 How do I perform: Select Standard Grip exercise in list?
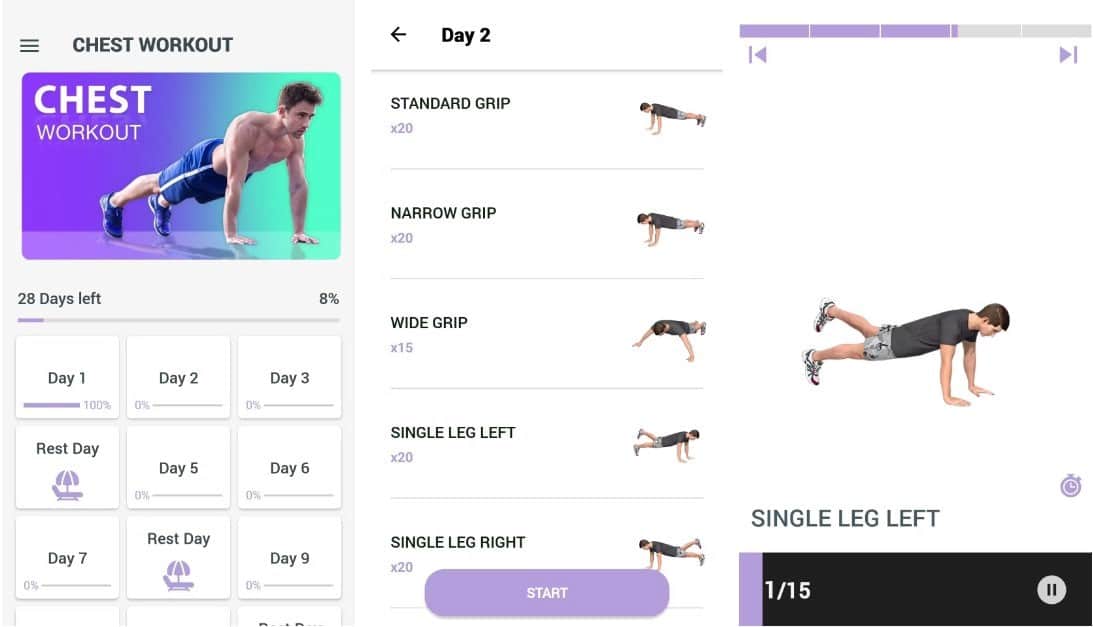tap(546, 115)
